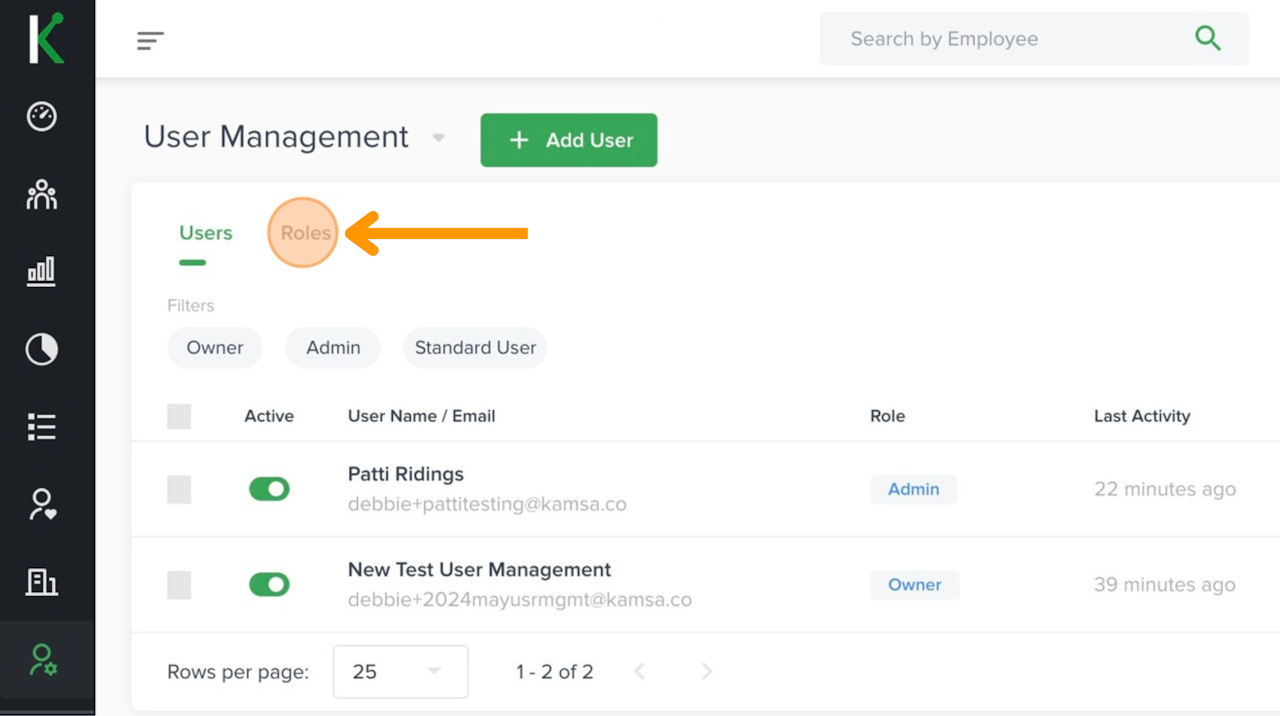This screenshot has height=716, width=1280.
Task: Open the pie chart icon in sidebar
Action: click(42, 349)
